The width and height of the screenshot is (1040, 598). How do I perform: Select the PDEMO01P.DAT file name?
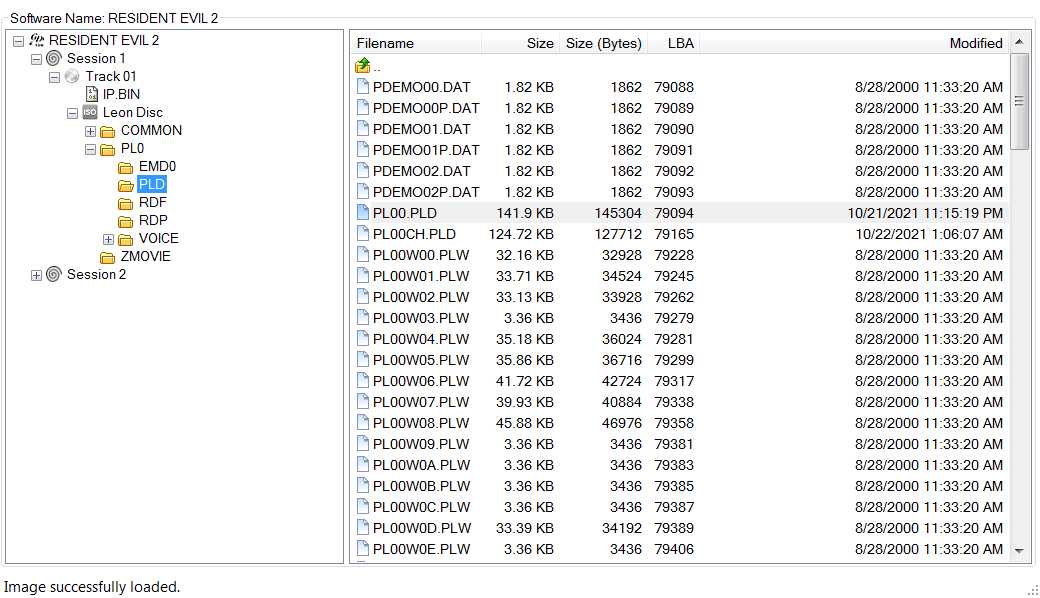click(426, 150)
